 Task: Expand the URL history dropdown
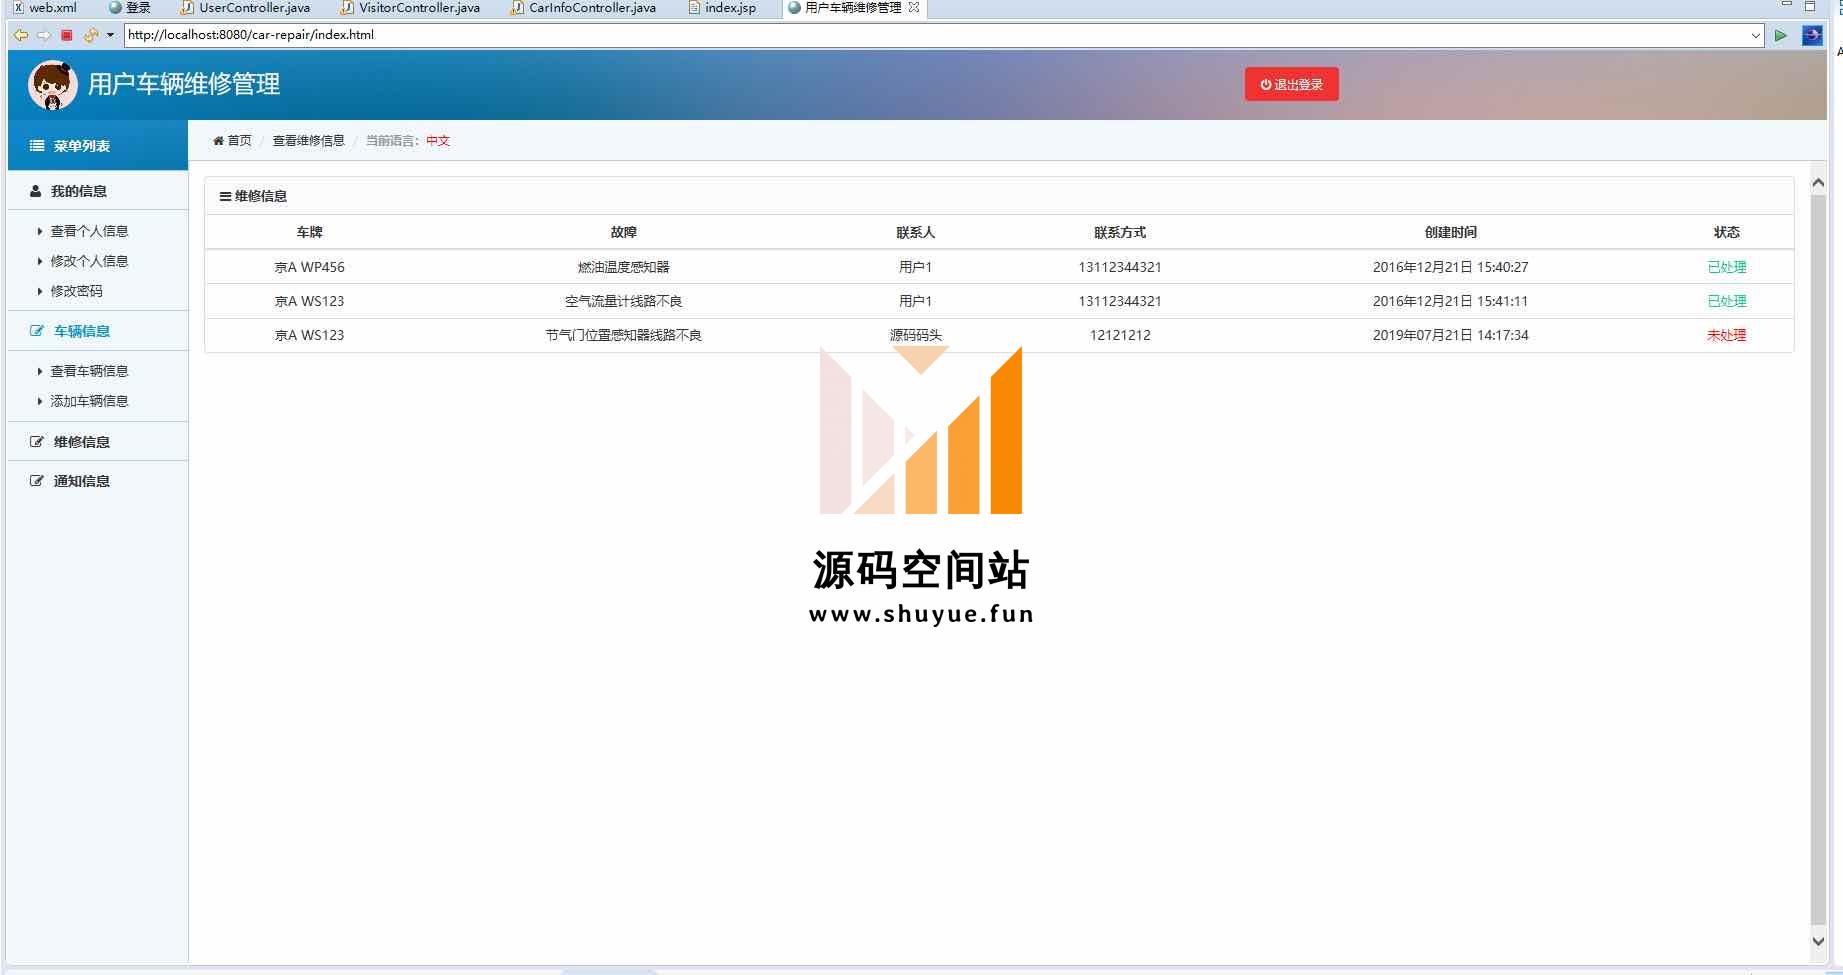tap(1756, 36)
